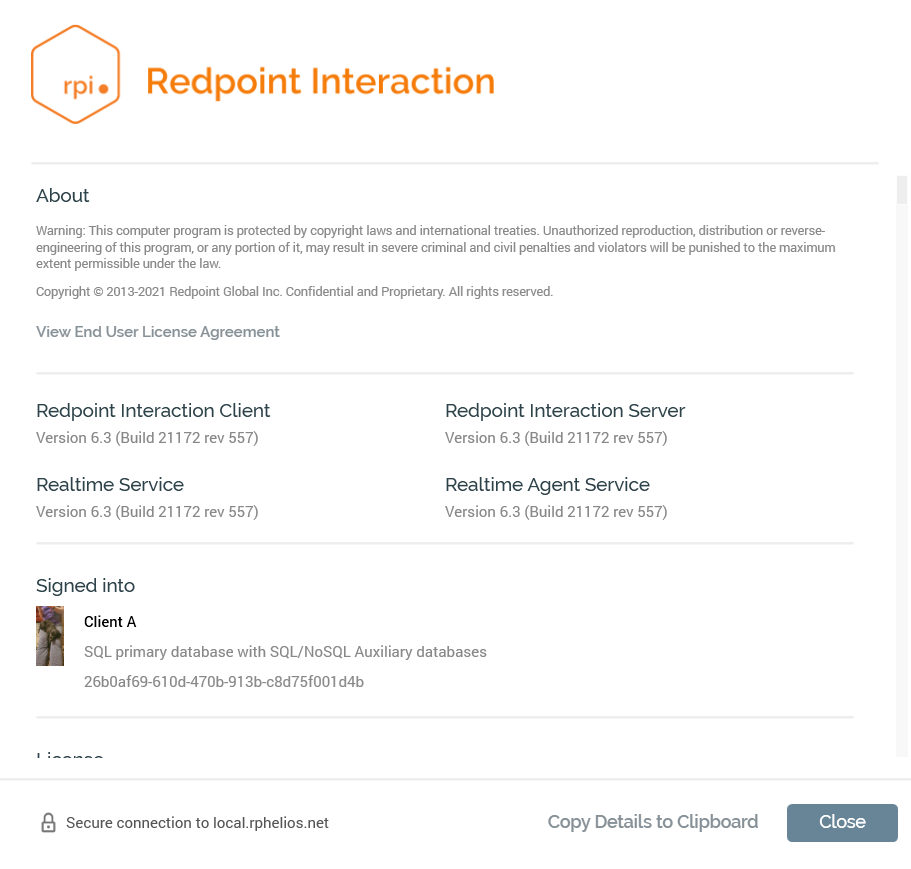Click the SQL primary database description text
This screenshot has height=869, width=911.
(285, 651)
